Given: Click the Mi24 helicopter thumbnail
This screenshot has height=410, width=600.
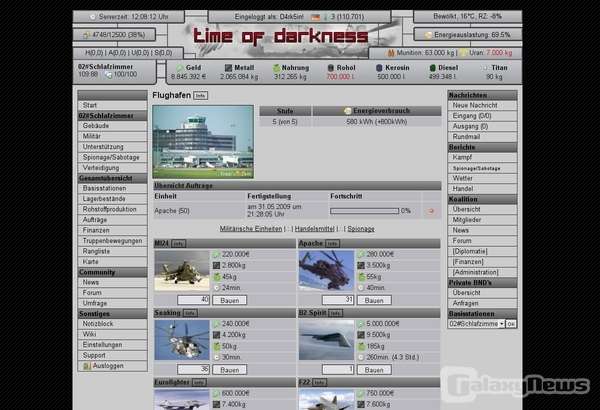Looking at the screenshot, I should point(182,270).
